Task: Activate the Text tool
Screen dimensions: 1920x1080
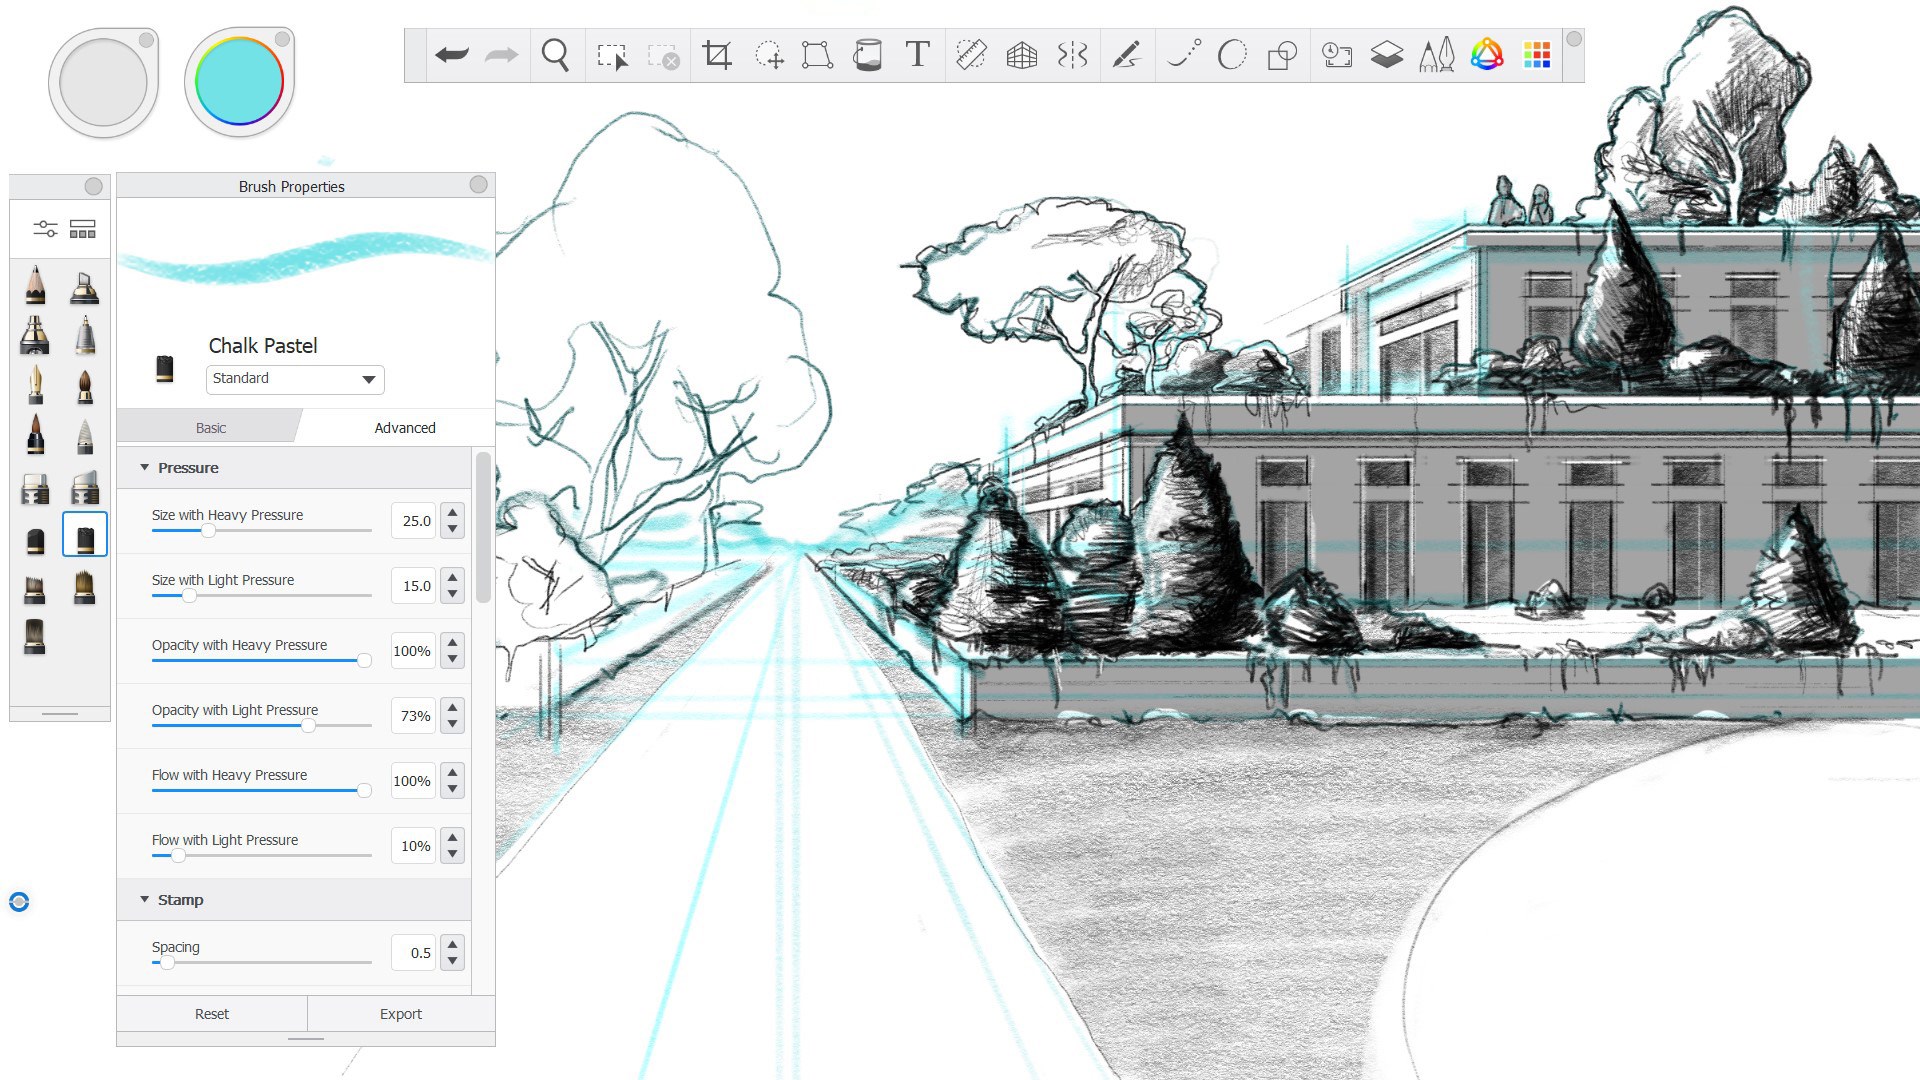Action: (919, 54)
